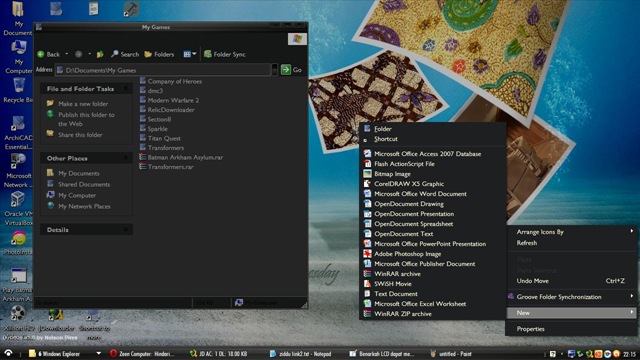Select the RelicDownloader folder
This screenshot has width=640, height=360.
(167, 109)
